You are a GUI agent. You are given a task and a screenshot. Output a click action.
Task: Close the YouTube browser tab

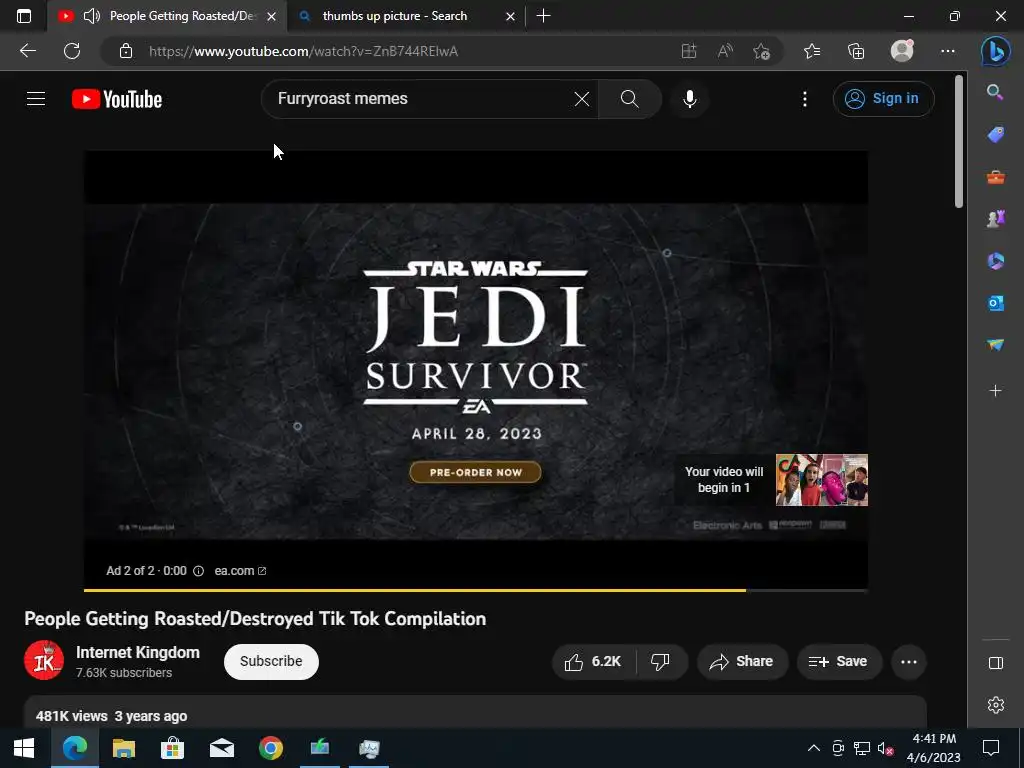[272, 16]
